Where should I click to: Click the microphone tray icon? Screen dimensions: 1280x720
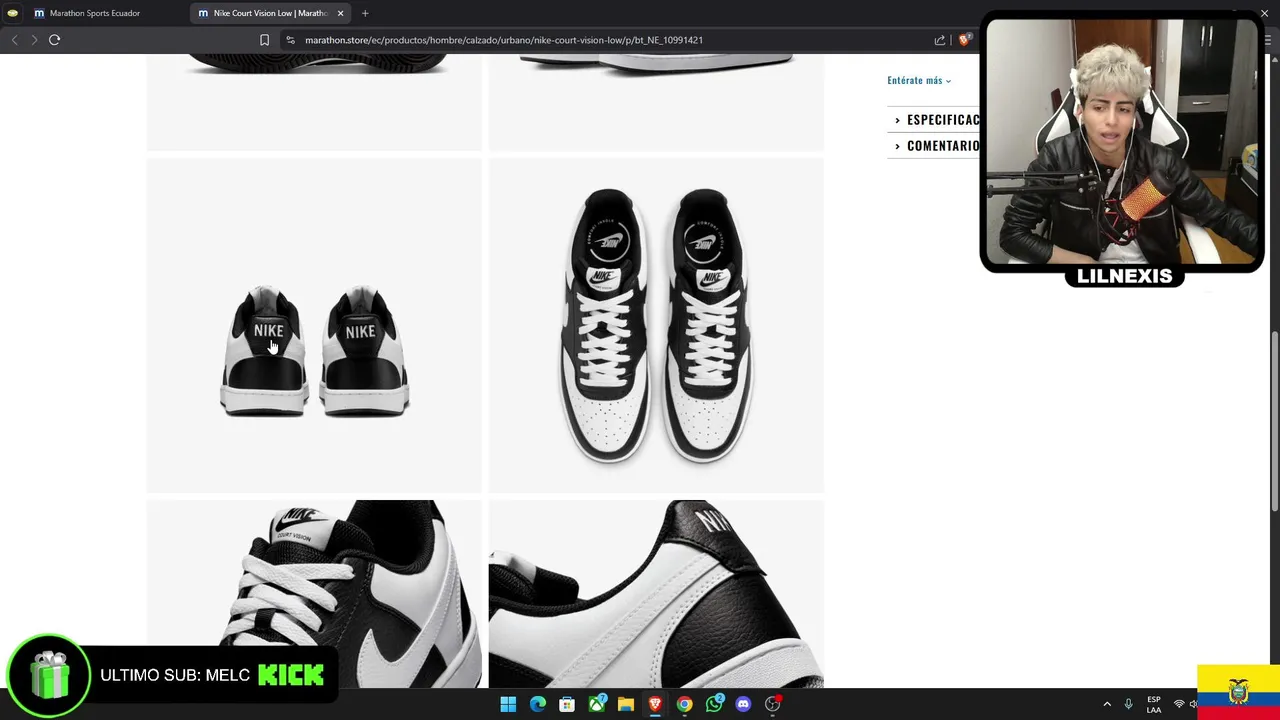coord(1129,704)
